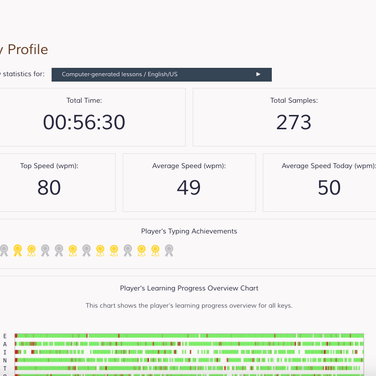
Task: Select the average speed today value 50
Action: (x=329, y=187)
